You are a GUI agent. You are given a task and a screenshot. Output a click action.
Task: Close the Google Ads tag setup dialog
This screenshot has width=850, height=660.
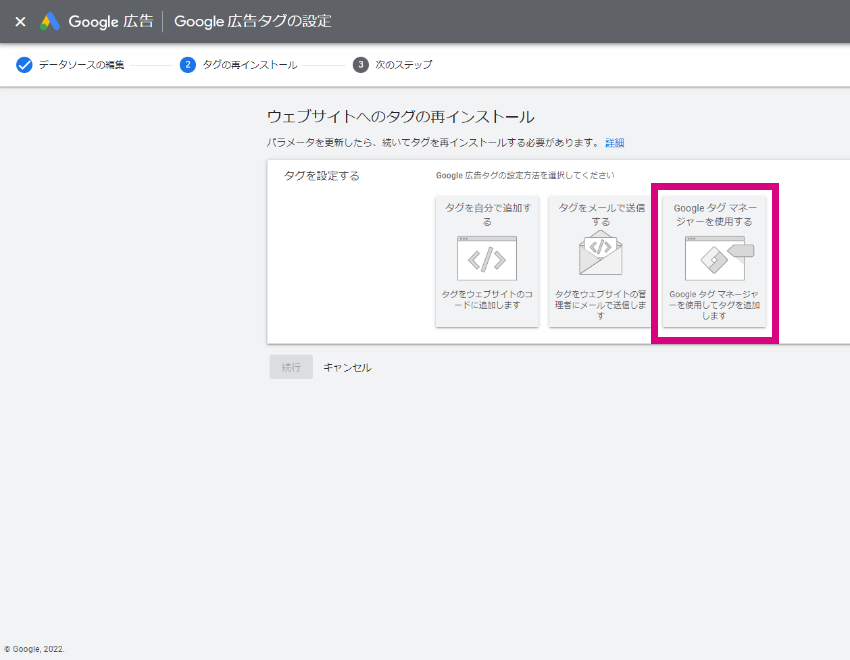coord(20,22)
